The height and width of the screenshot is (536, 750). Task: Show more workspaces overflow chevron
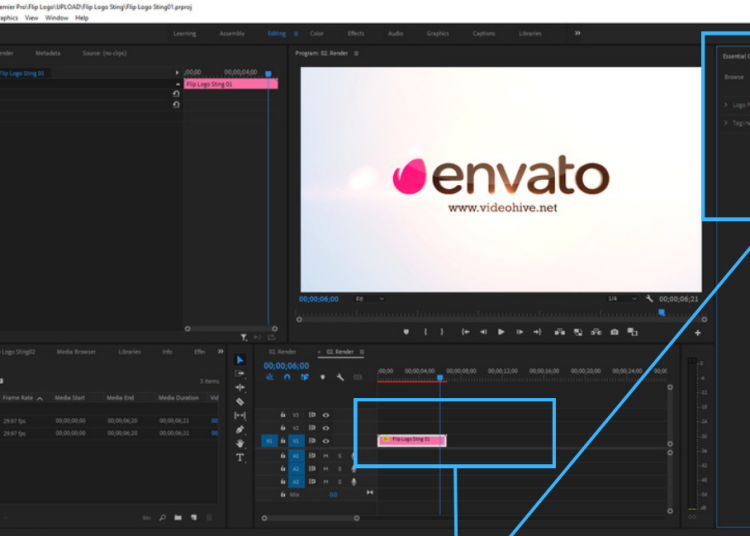[577, 33]
